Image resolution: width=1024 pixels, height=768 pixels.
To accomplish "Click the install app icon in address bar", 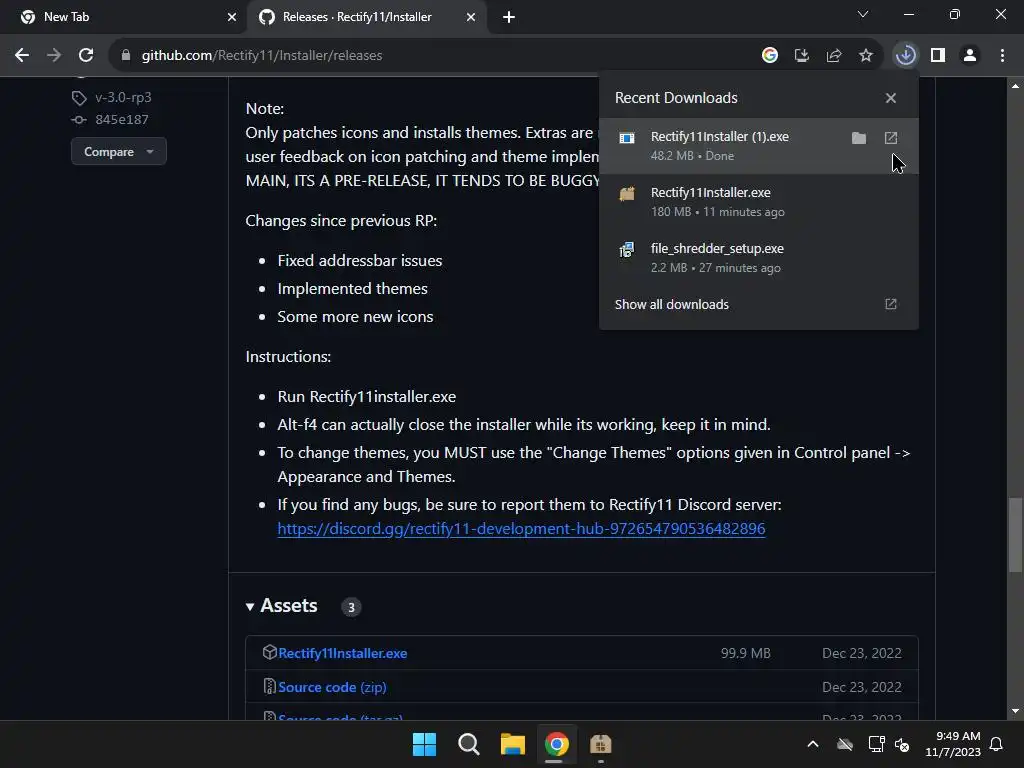I will (x=802, y=56).
